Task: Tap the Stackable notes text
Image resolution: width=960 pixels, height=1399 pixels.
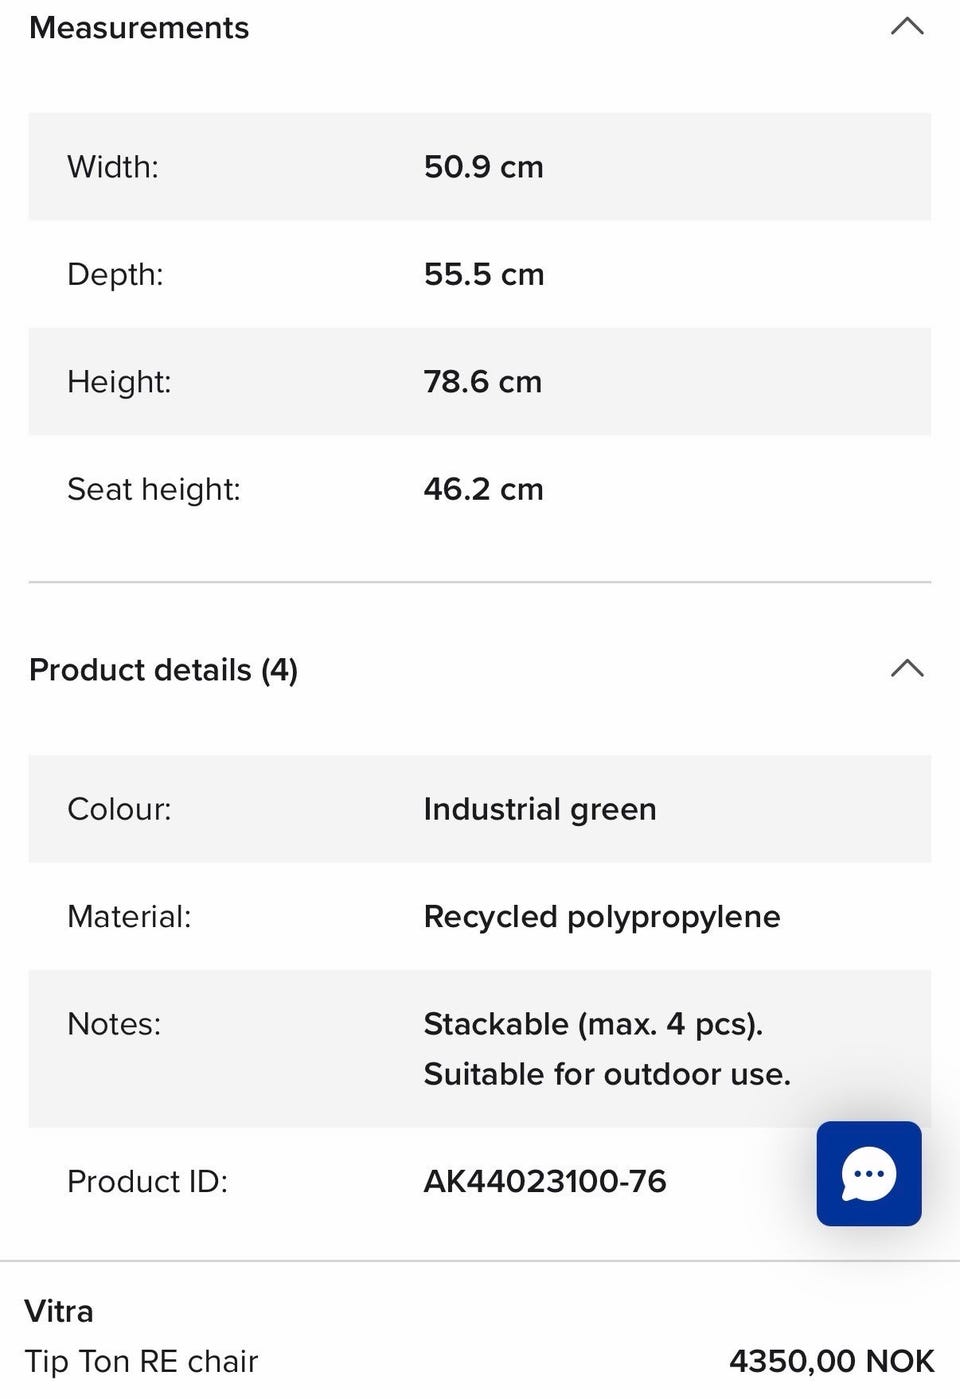Action: tap(593, 1024)
